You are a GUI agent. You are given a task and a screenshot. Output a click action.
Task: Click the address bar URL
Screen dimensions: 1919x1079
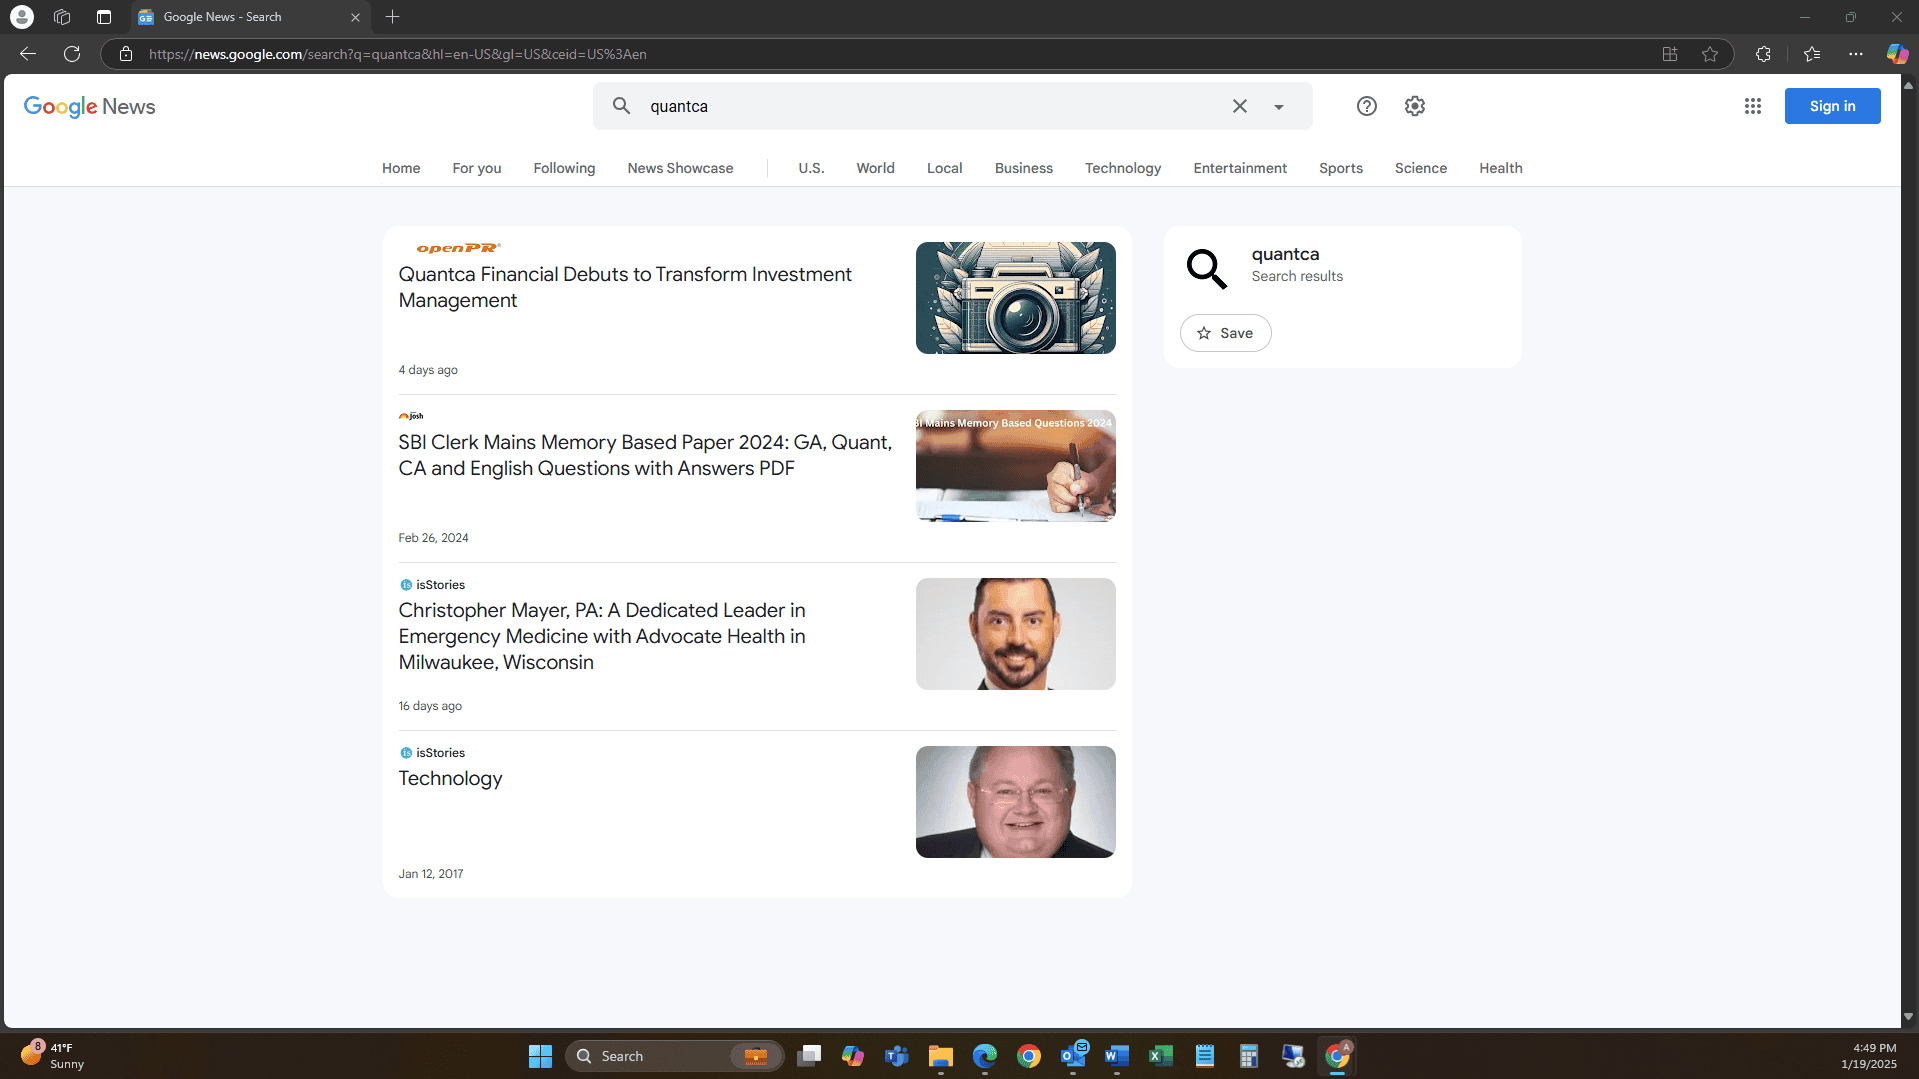pos(398,54)
